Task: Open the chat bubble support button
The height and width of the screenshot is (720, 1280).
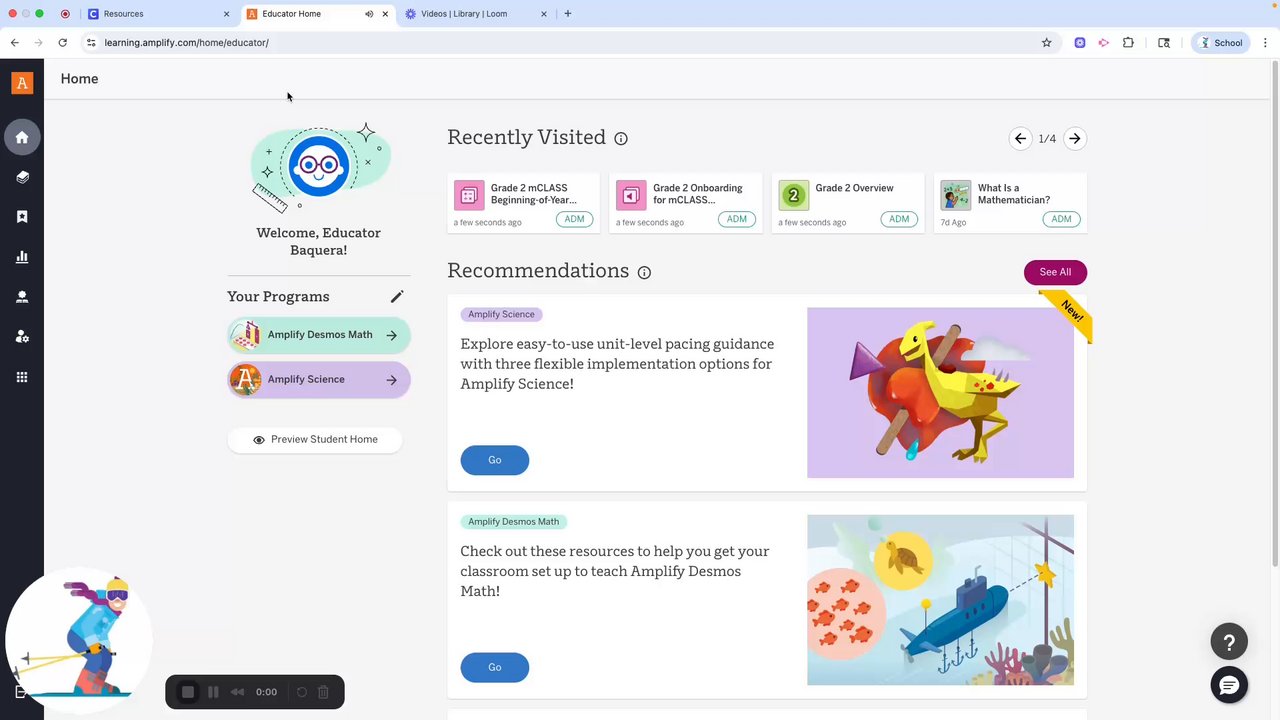Action: tap(1229, 685)
